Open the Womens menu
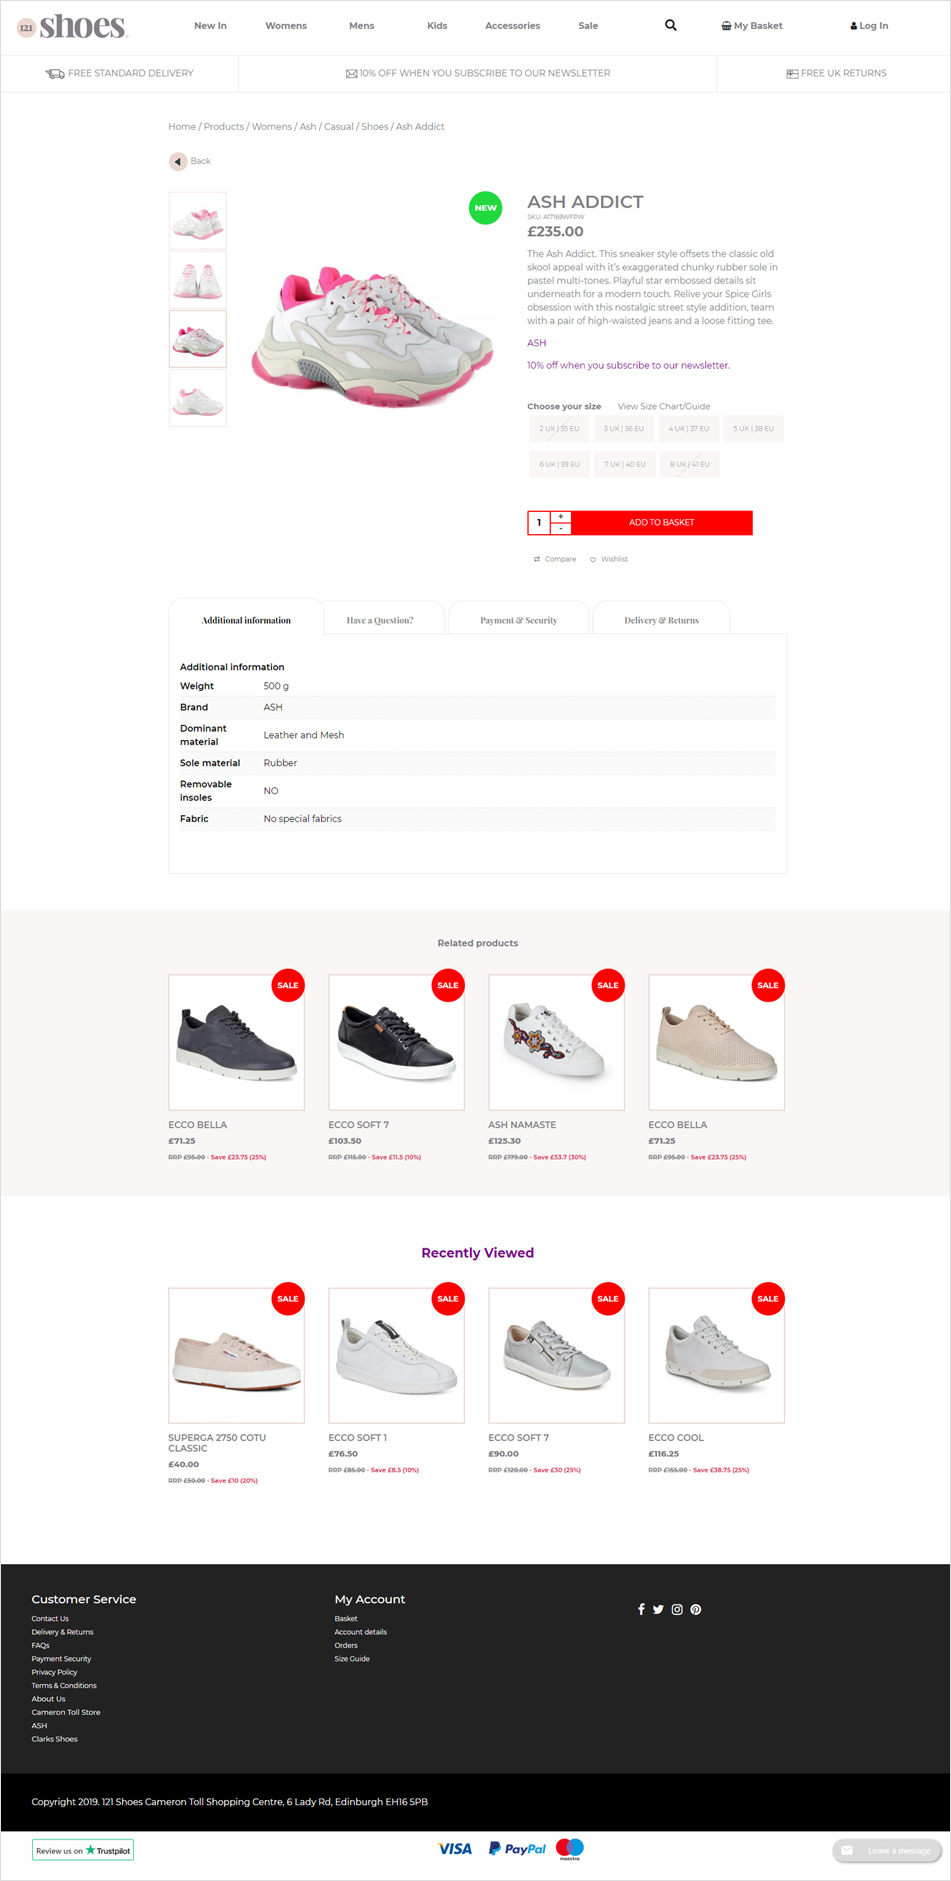Viewport: 951px width, 1881px height. coord(286,26)
